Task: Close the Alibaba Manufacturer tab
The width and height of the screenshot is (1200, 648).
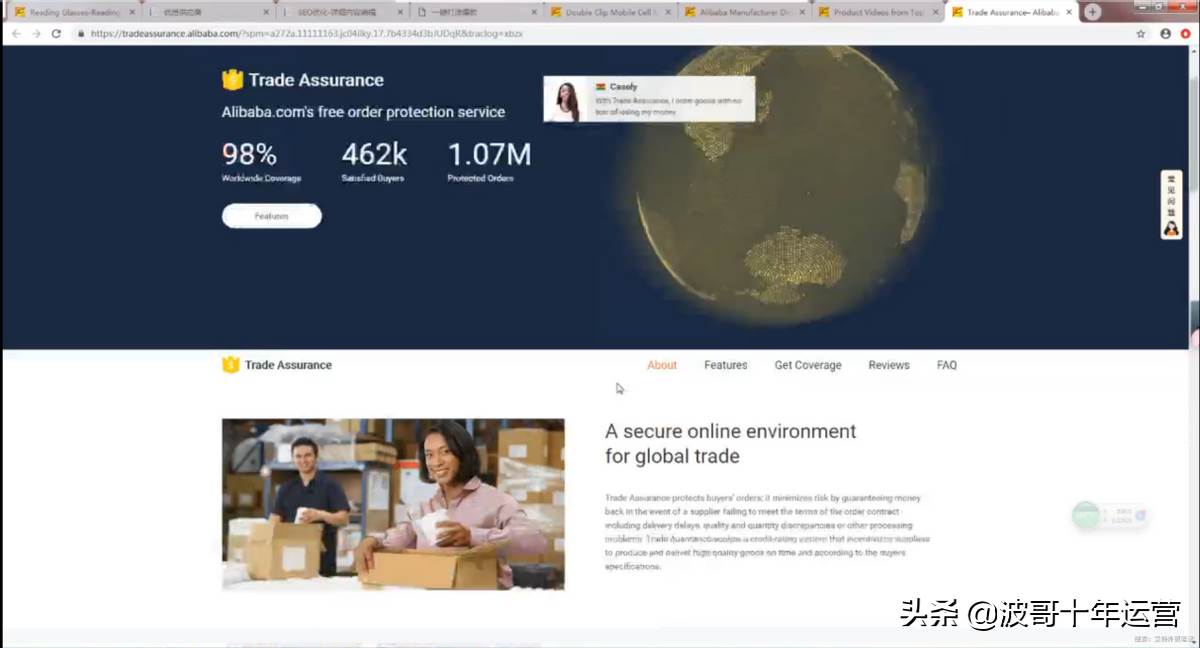Action: (x=802, y=13)
